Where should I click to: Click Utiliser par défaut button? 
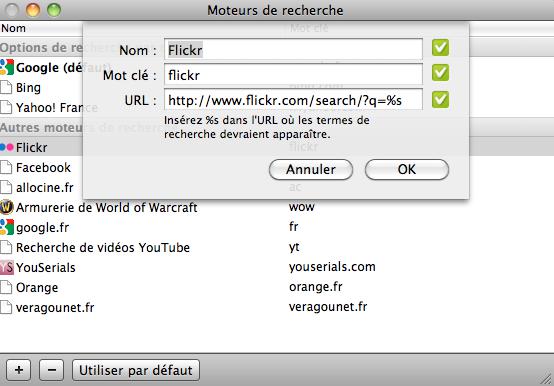coord(136,370)
